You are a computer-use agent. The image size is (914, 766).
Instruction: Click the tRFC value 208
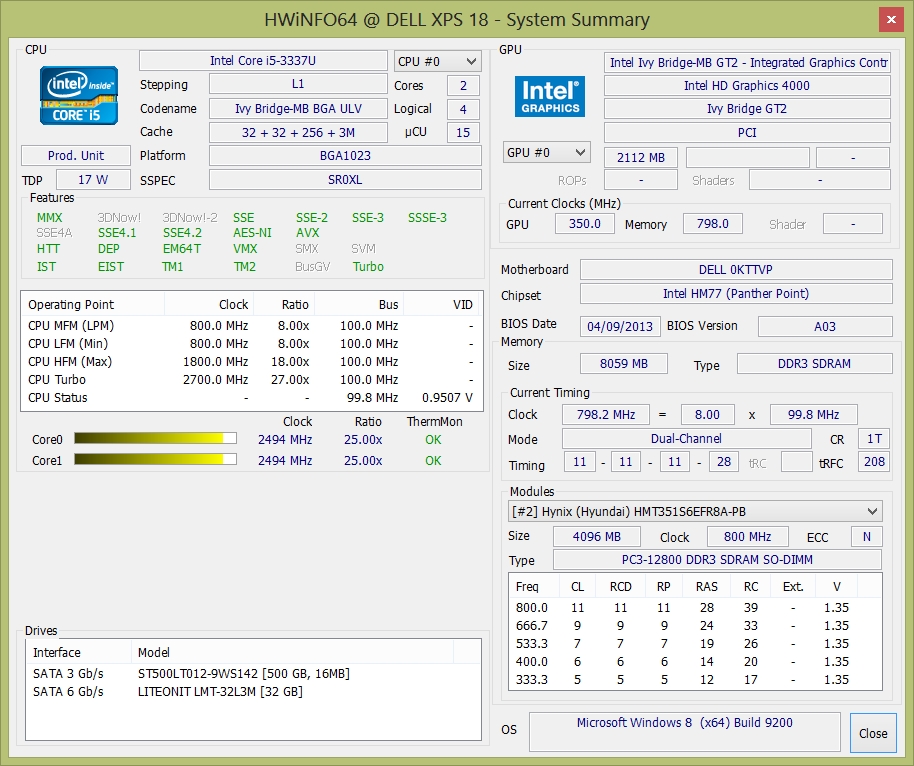tap(874, 462)
